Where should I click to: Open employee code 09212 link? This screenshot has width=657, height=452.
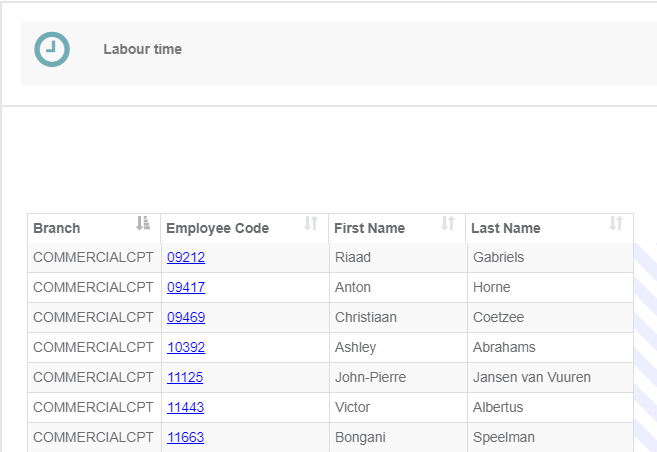pyautogui.click(x=186, y=257)
